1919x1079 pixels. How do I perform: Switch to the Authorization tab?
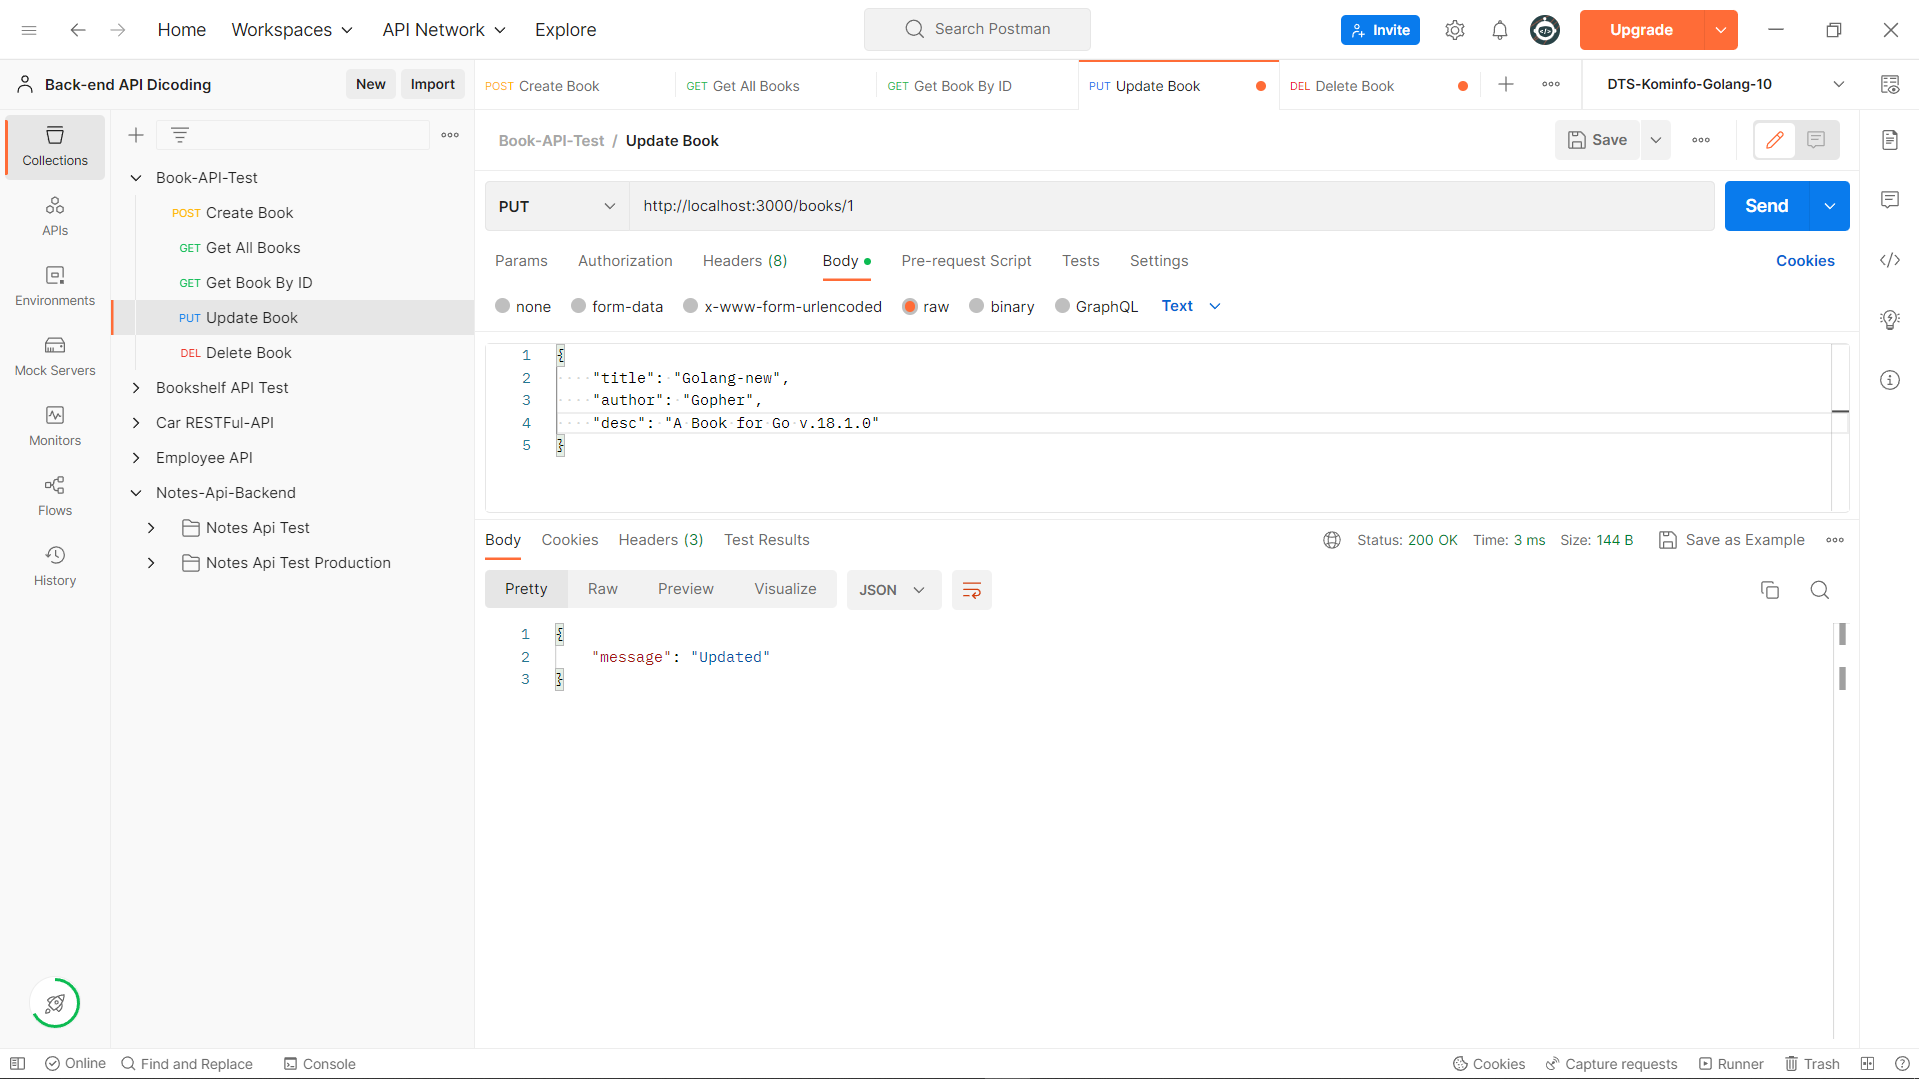tap(625, 261)
